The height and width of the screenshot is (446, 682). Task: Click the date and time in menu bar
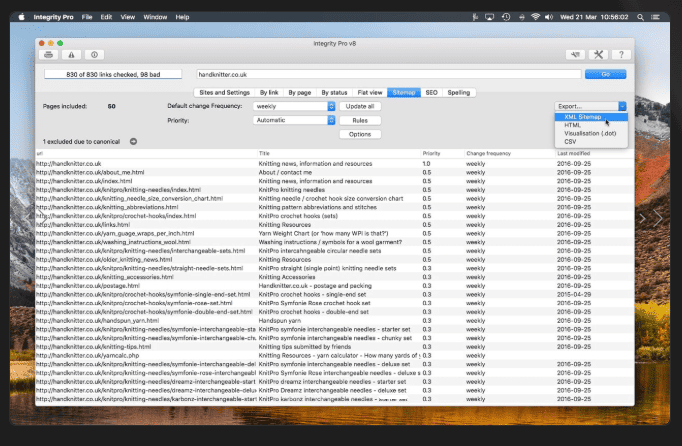(x=594, y=17)
